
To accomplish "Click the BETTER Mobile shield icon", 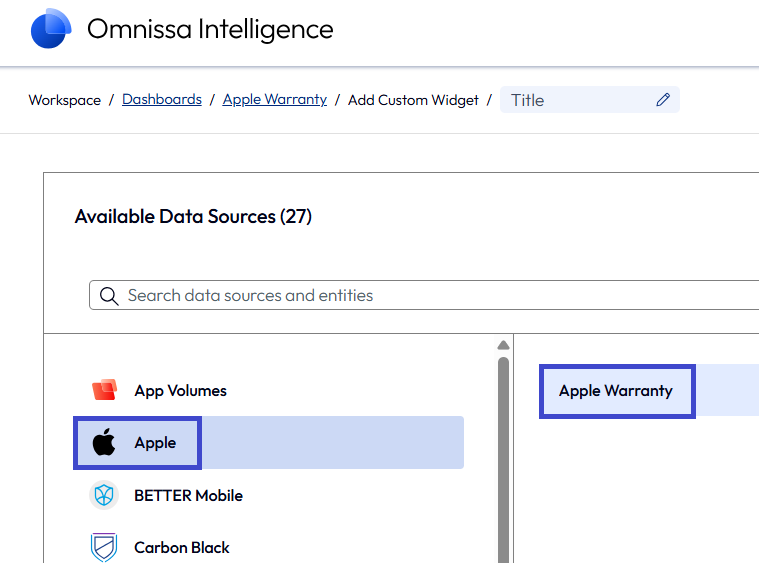I will point(104,495).
